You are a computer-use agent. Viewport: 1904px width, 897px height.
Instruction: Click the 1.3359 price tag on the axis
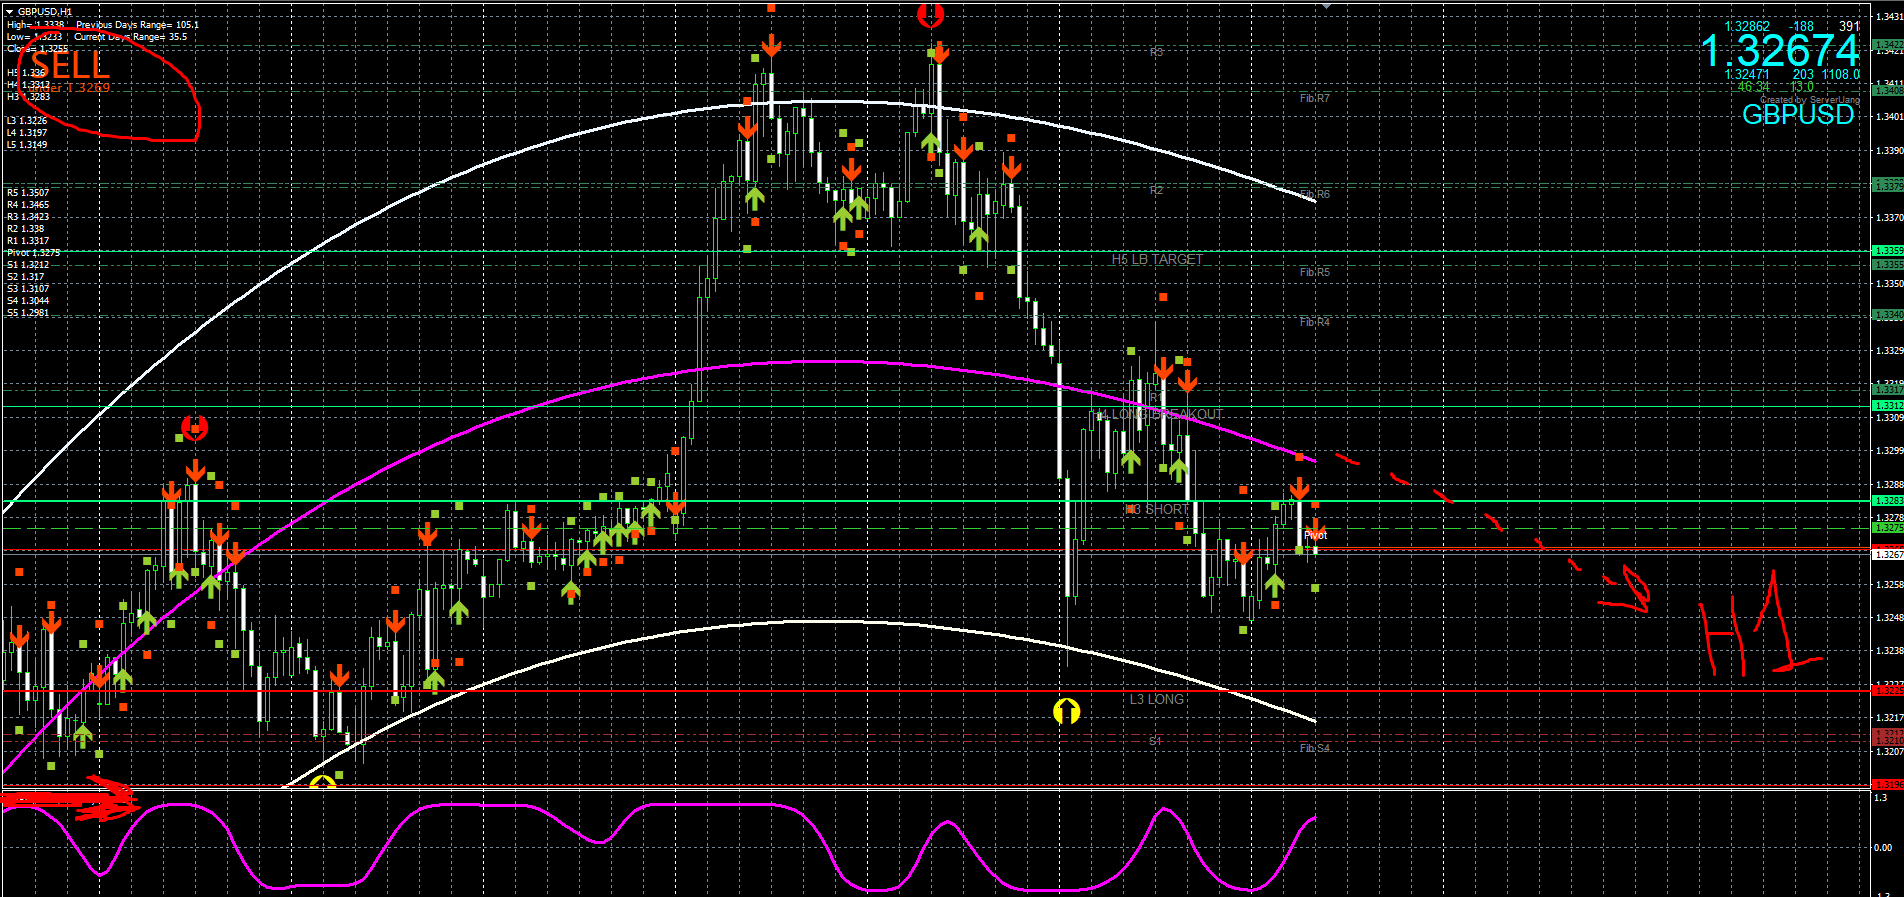coord(1887,251)
